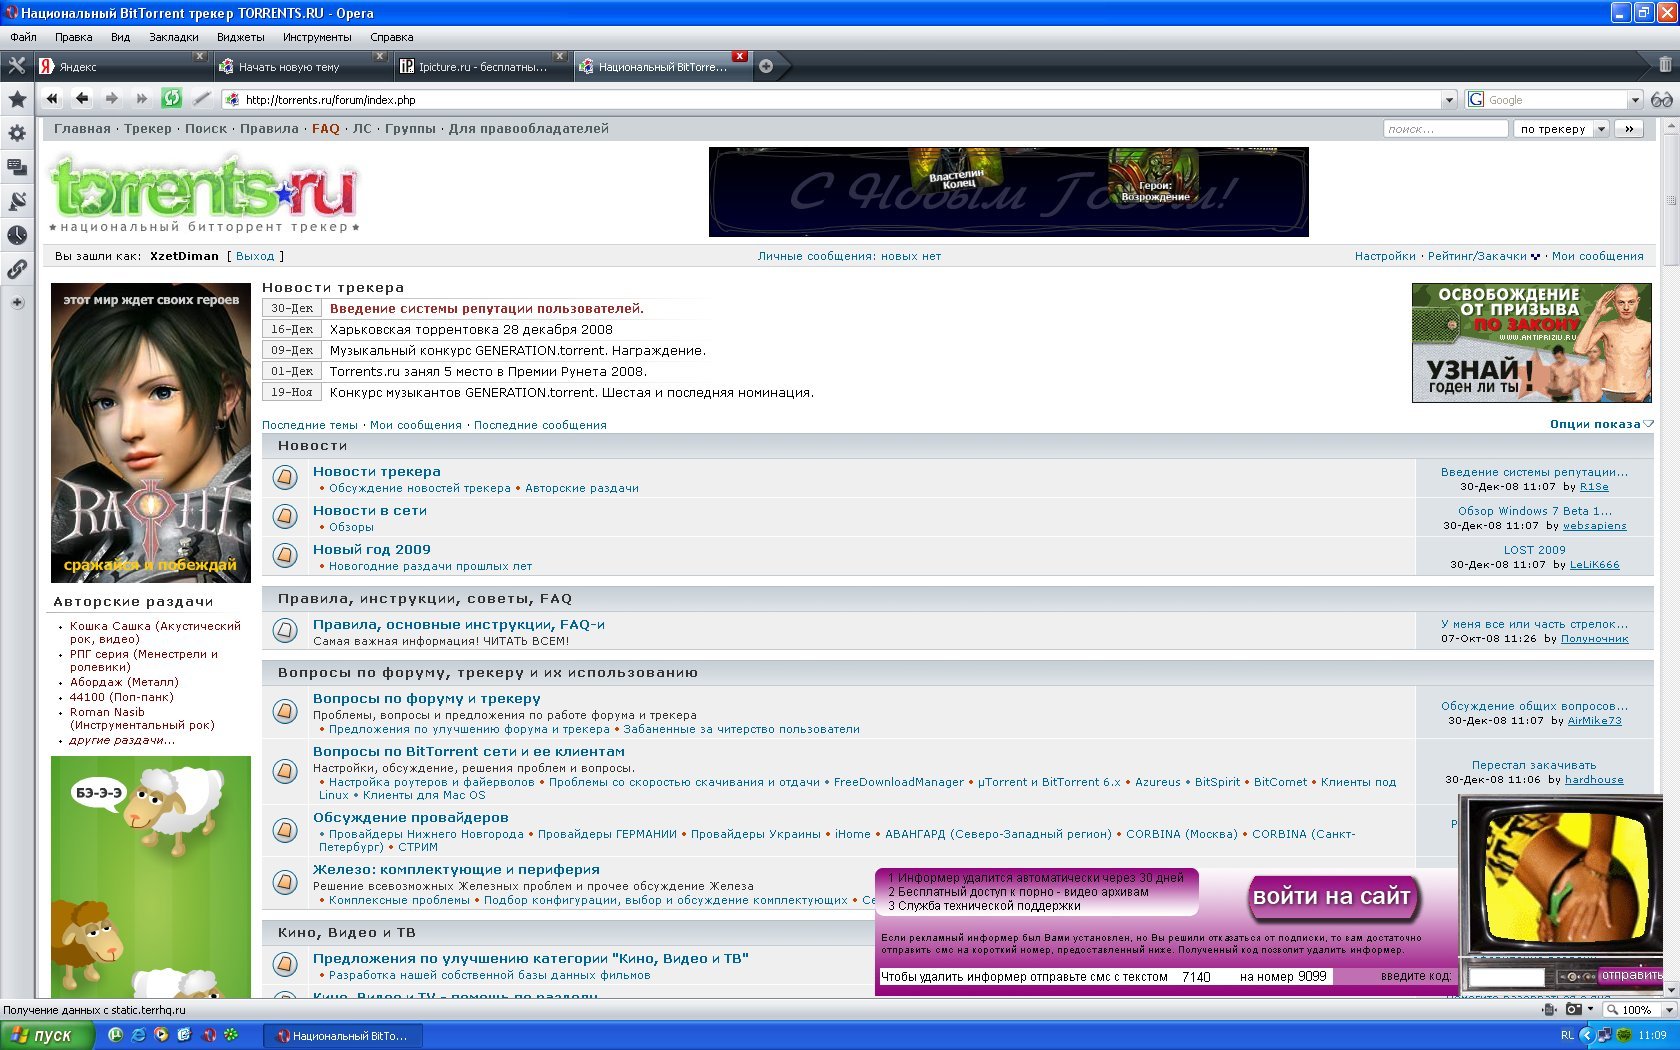
Task: Open the Links panel icon in the sidebar
Action: click(17, 269)
